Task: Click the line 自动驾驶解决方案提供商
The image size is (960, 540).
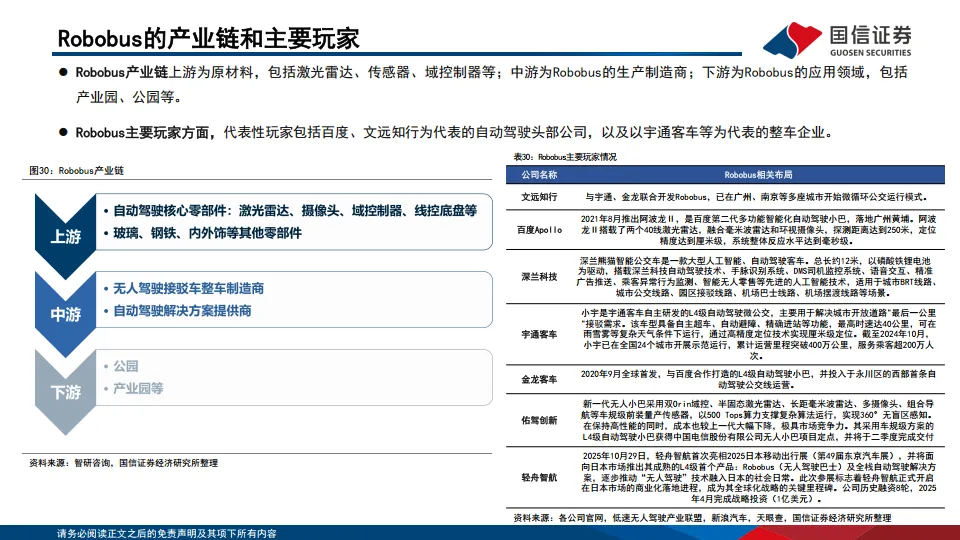Action: pos(178,311)
